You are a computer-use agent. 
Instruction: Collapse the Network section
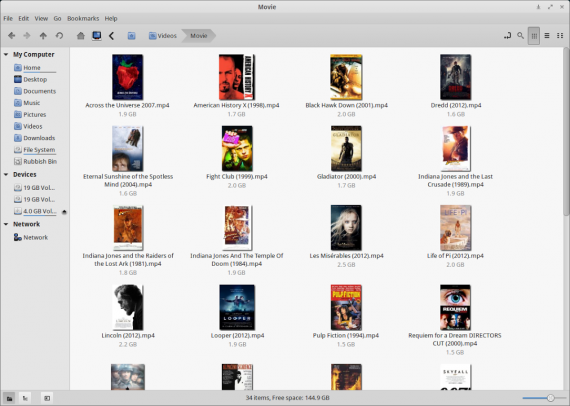6,224
